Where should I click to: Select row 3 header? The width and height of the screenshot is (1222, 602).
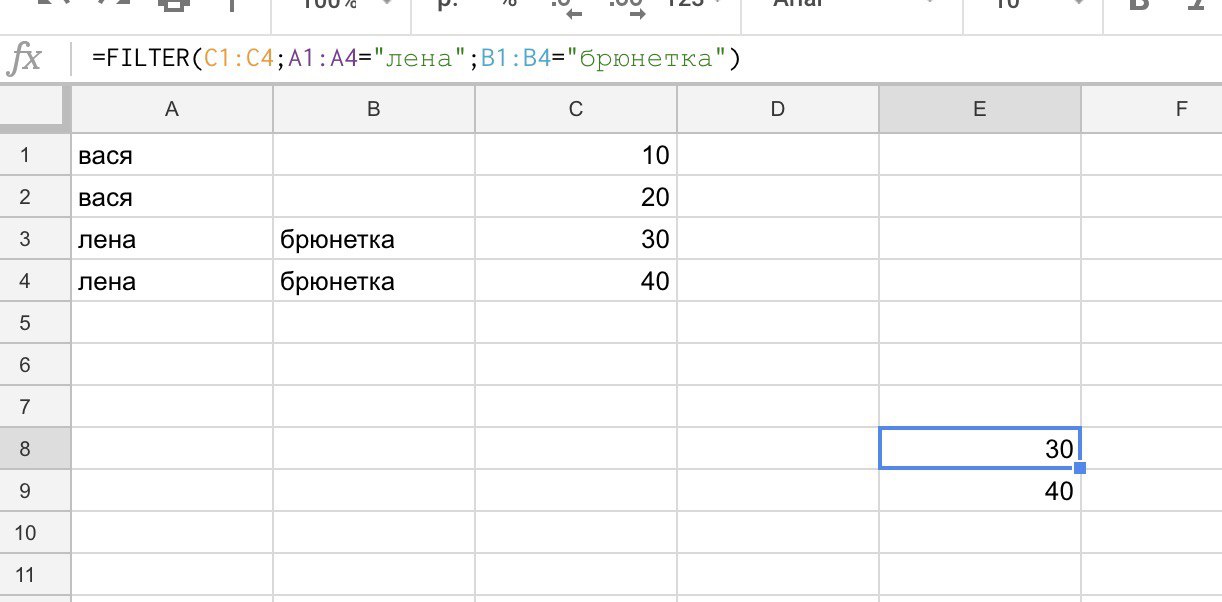[x=25, y=240]
